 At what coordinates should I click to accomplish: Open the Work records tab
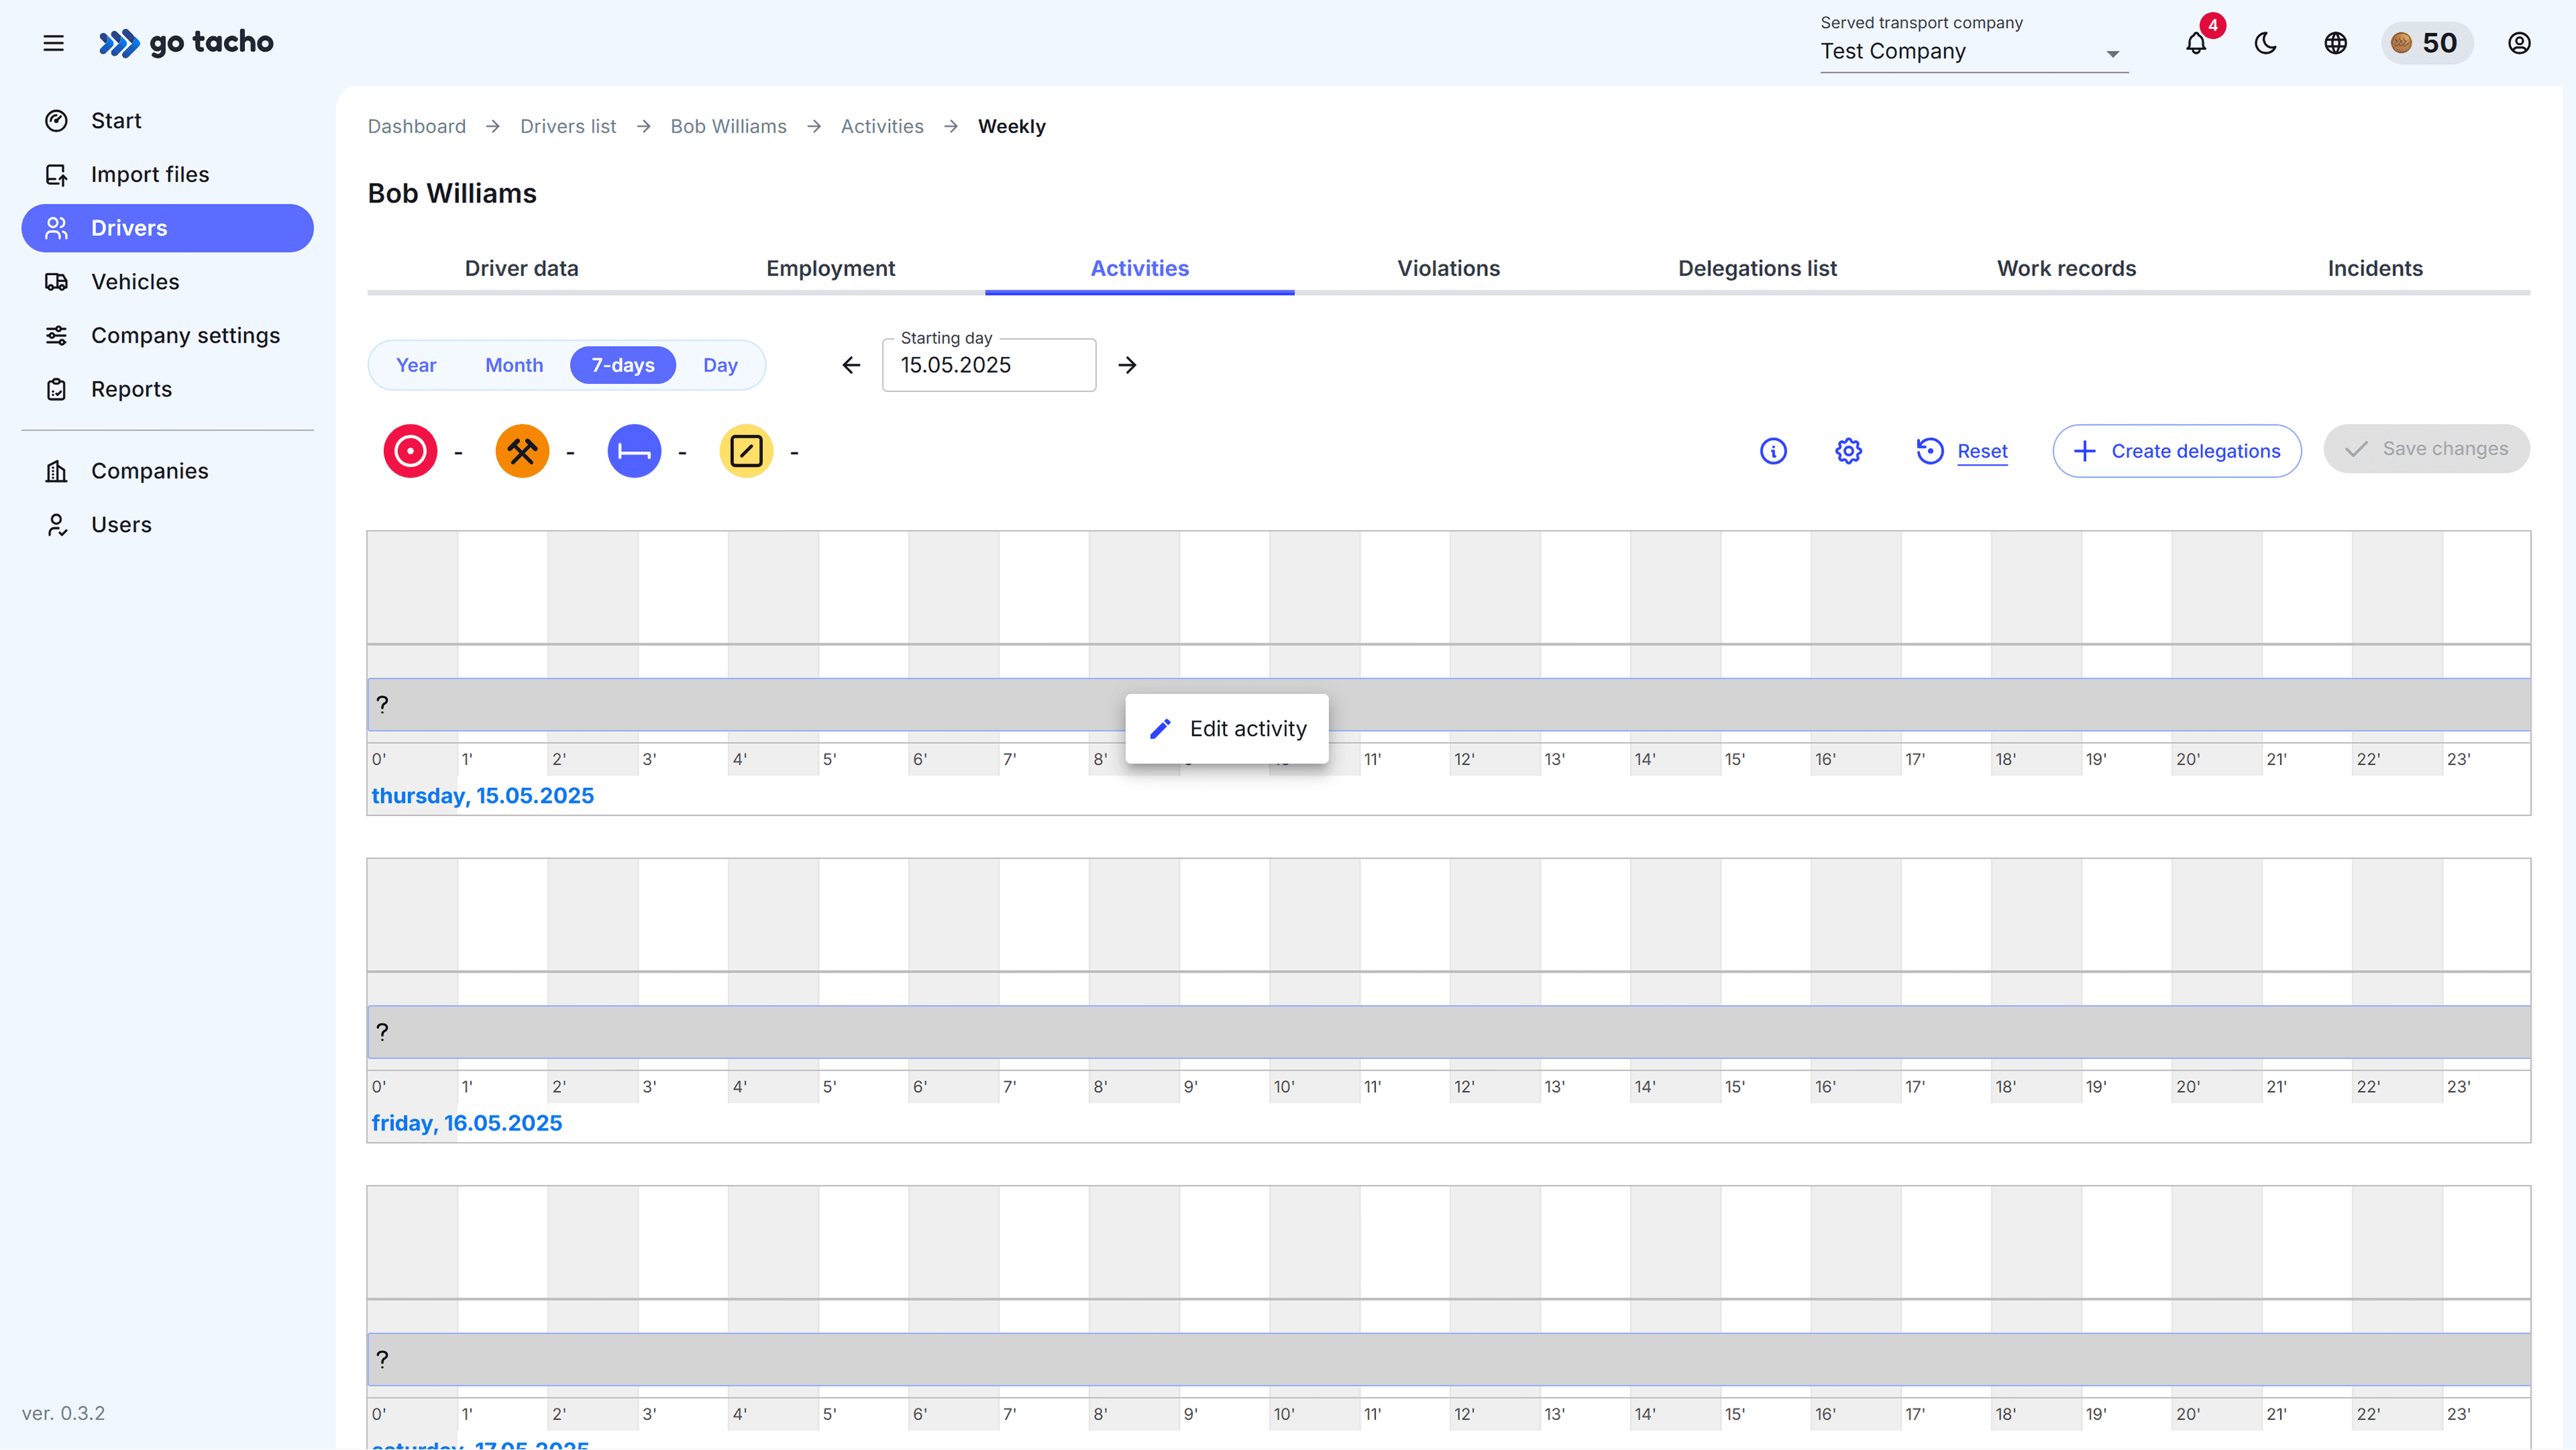[x=2066, y=268]
